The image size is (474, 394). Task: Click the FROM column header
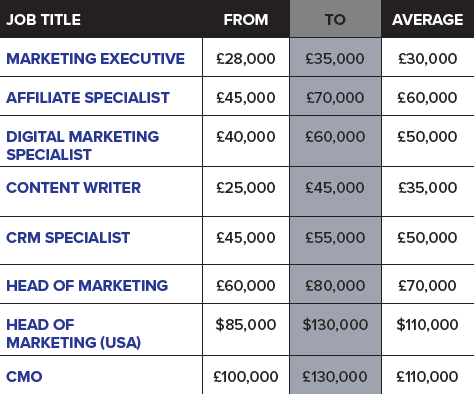pos(246,20)
